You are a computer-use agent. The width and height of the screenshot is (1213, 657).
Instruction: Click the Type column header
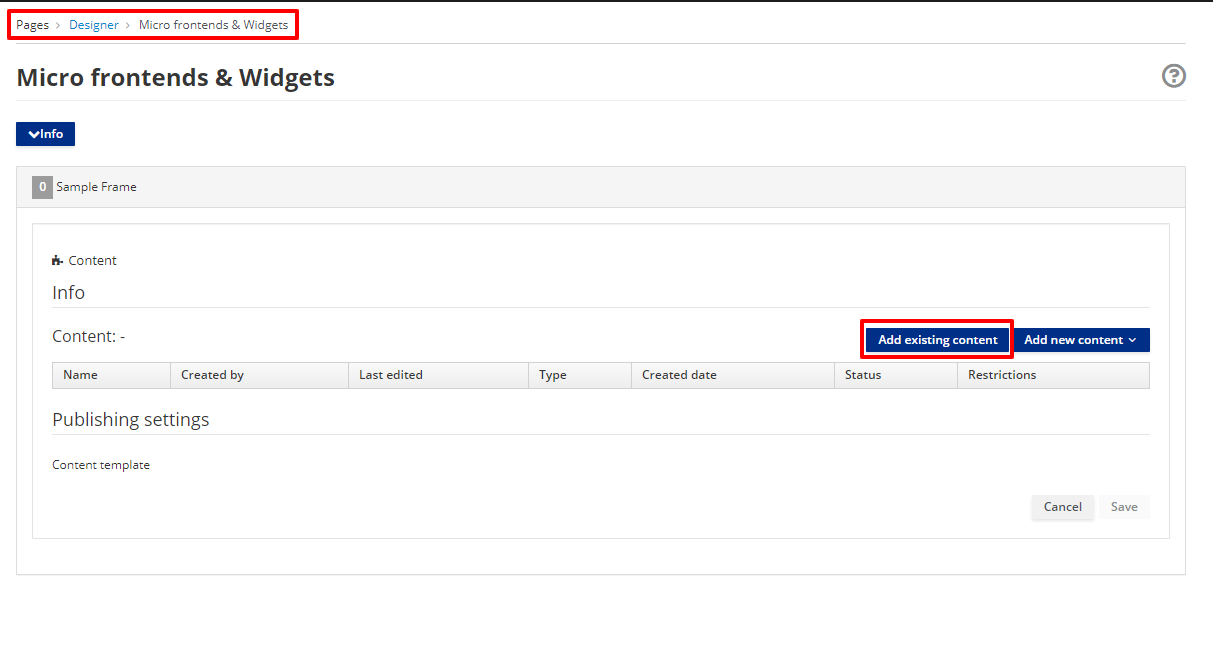pos(552,375)
